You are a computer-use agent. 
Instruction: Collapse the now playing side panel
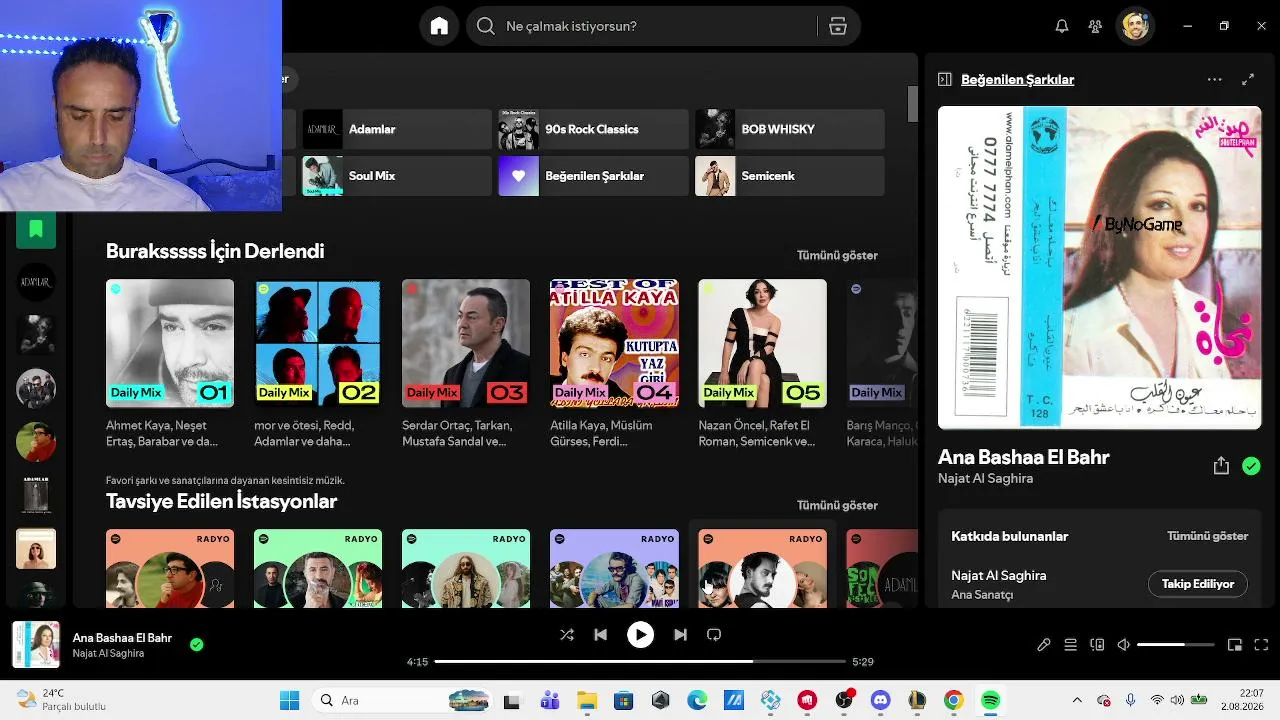944,79
